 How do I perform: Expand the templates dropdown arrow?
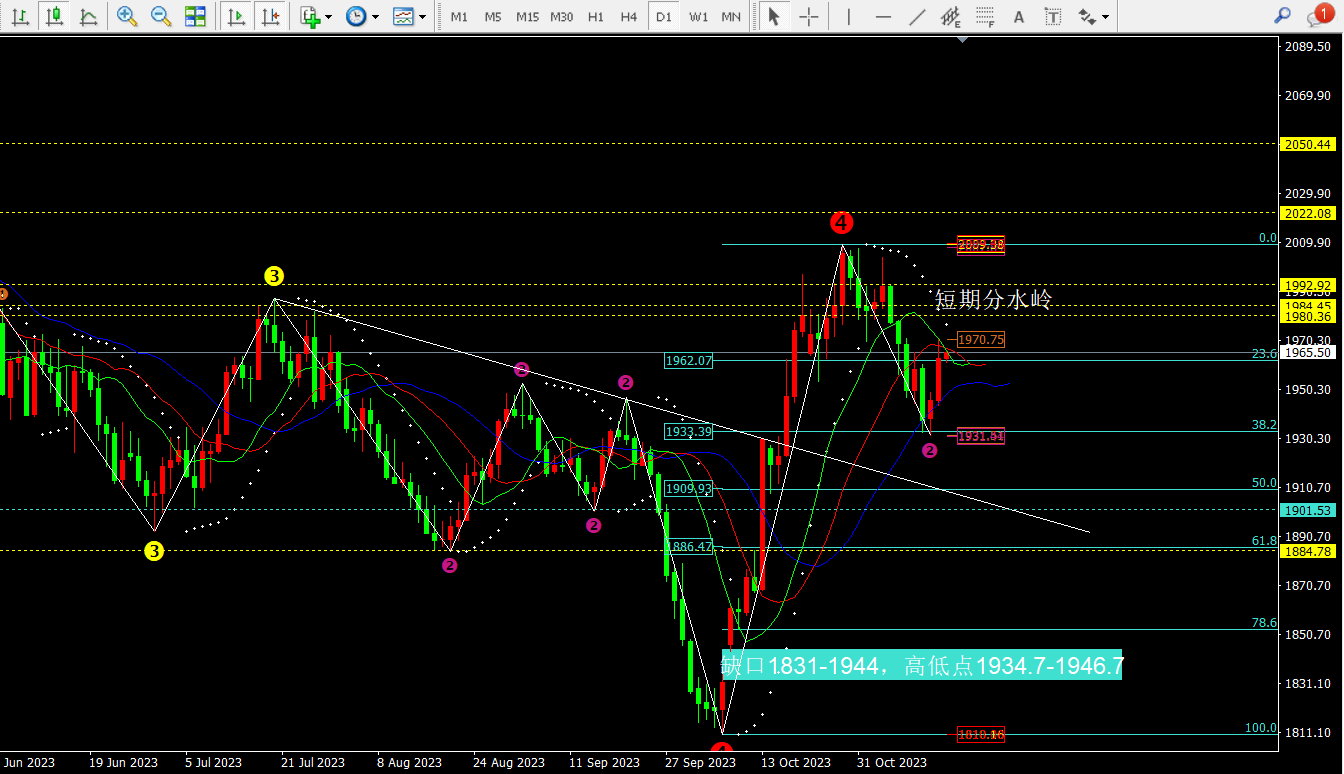point(422,16)
